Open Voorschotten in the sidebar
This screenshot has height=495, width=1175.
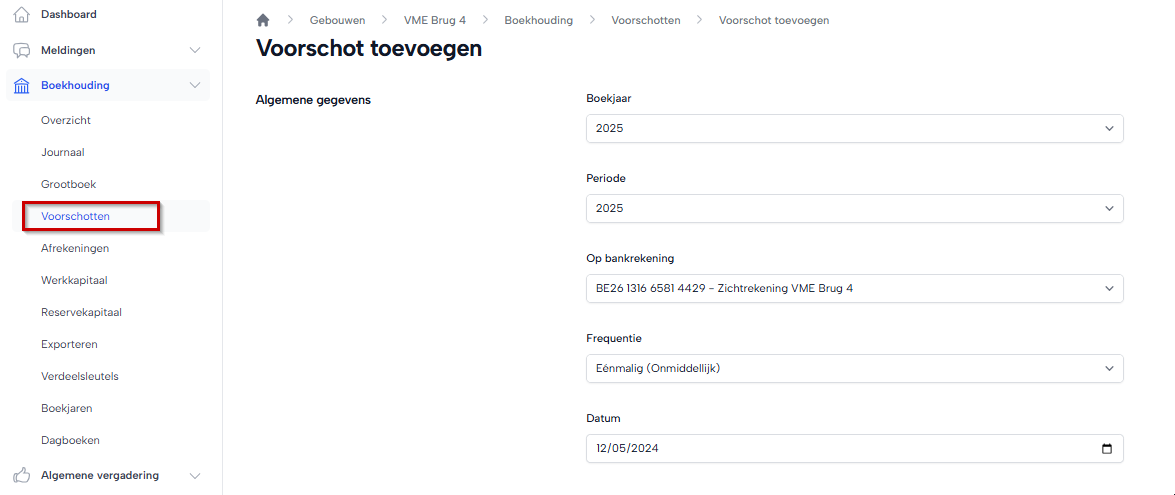tap(76, 216)
